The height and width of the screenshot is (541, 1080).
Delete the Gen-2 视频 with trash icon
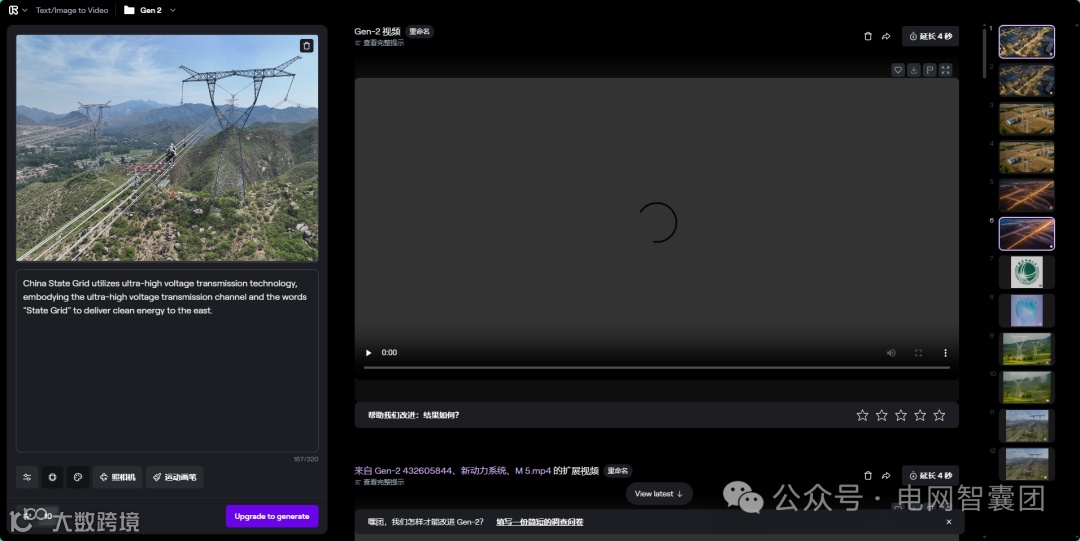(x=868, y=36)
